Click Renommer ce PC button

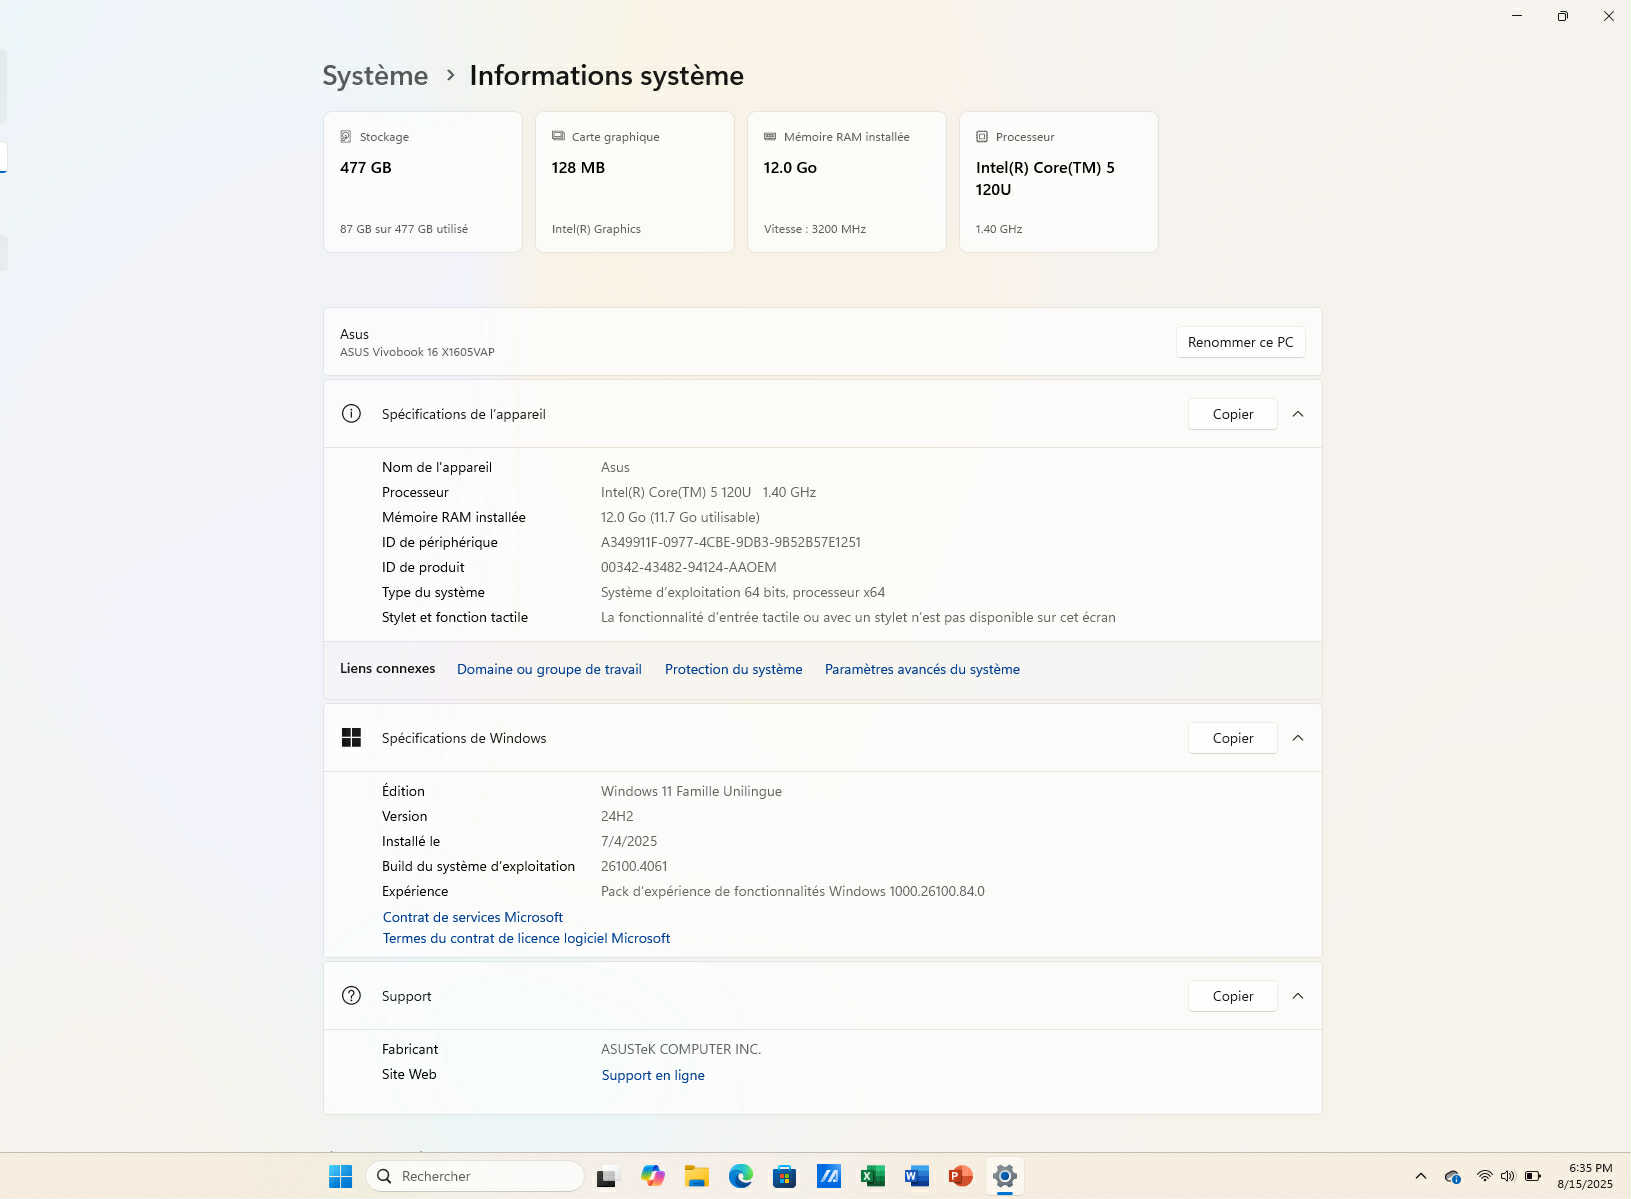point(1240,342)
